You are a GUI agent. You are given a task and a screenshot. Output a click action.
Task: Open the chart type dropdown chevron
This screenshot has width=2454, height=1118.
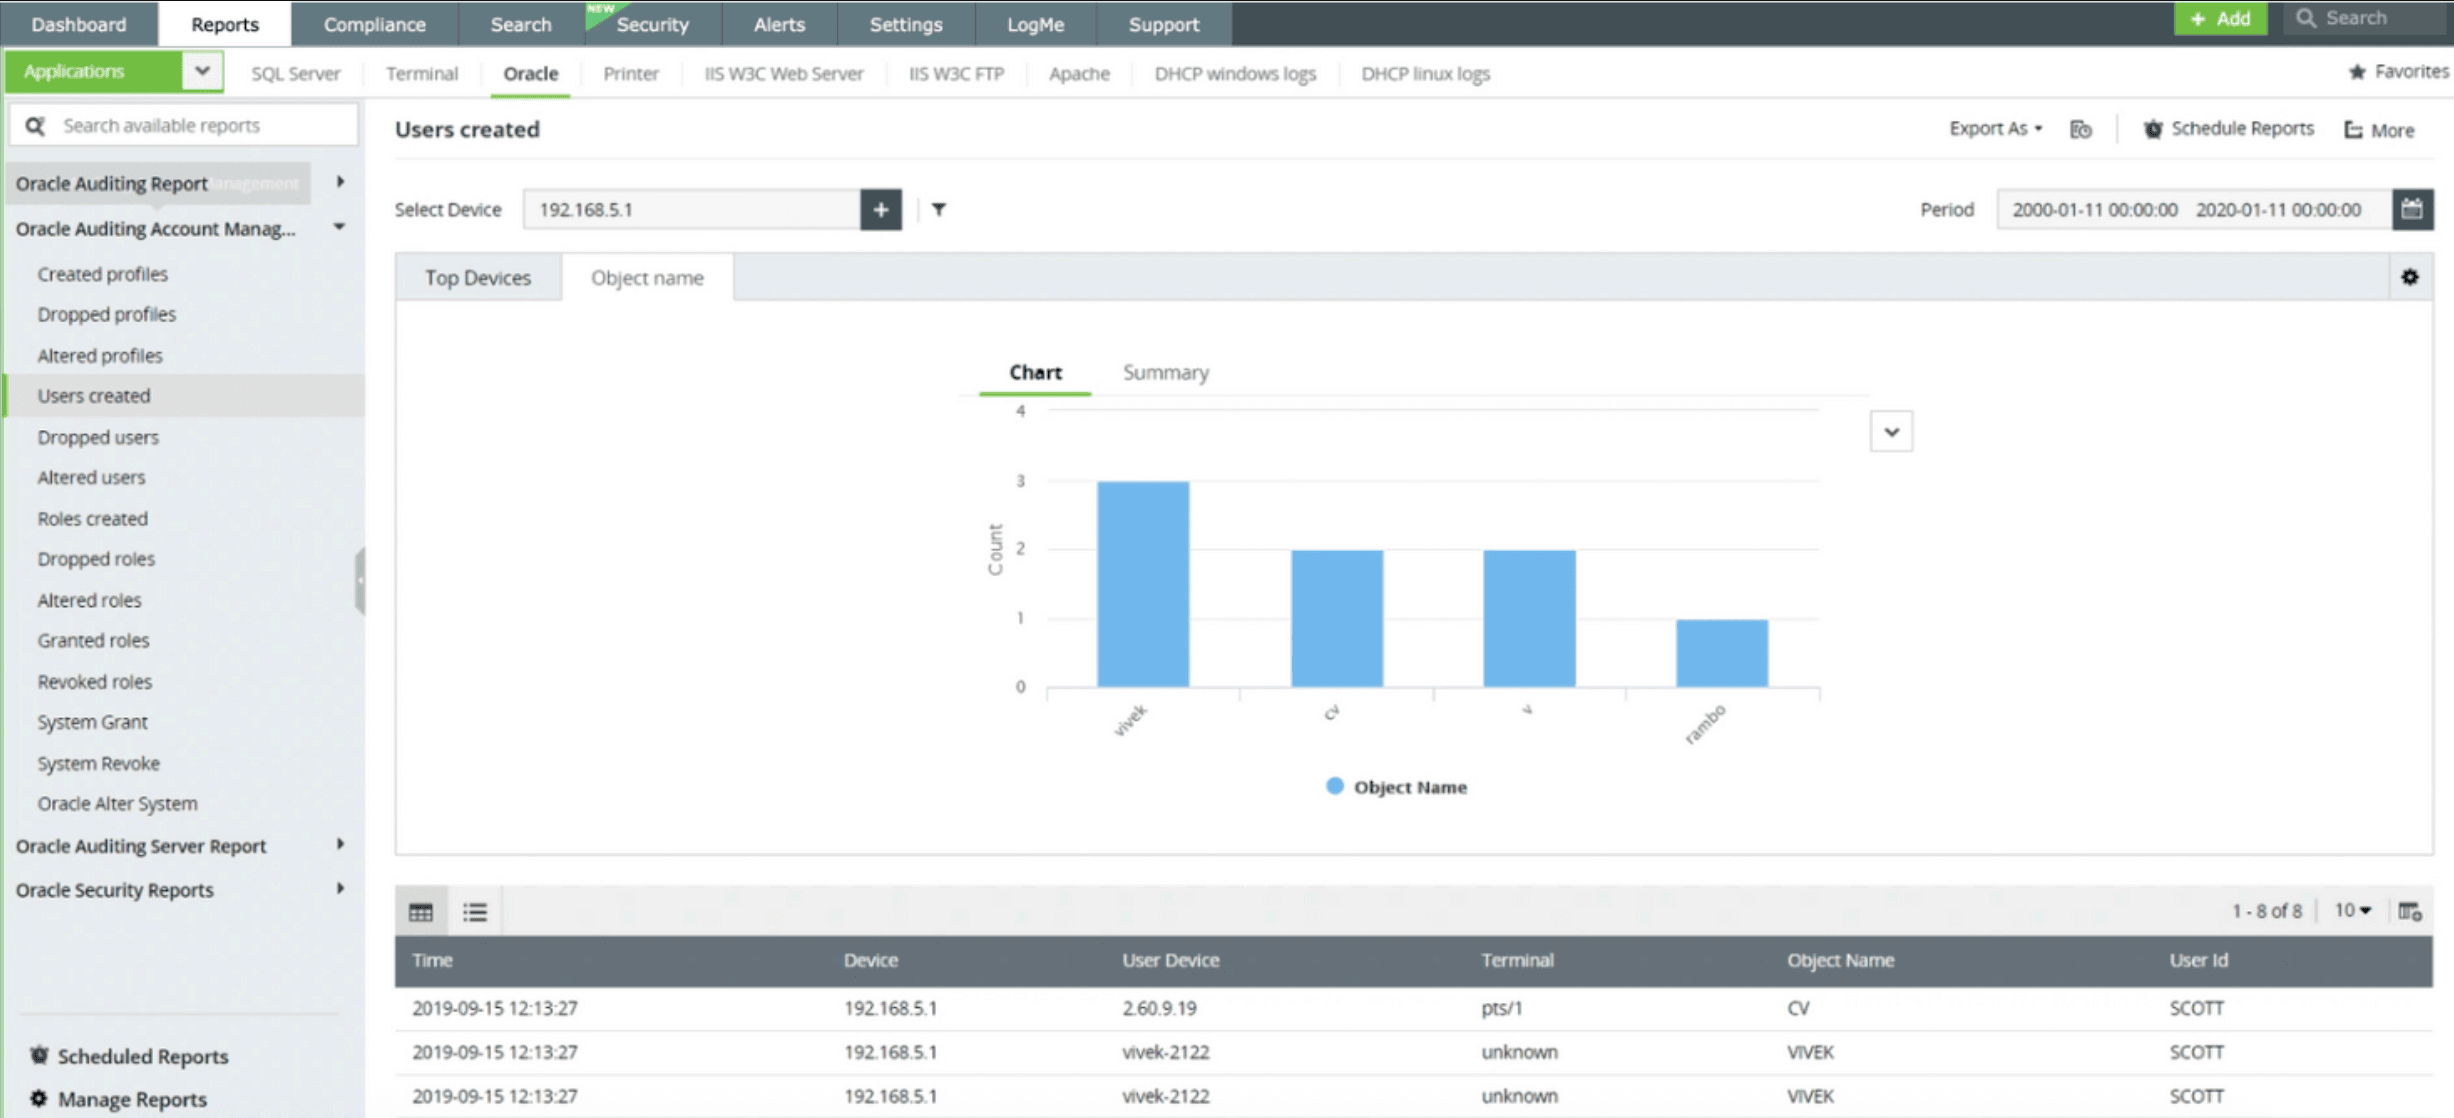pos(1891,432)
